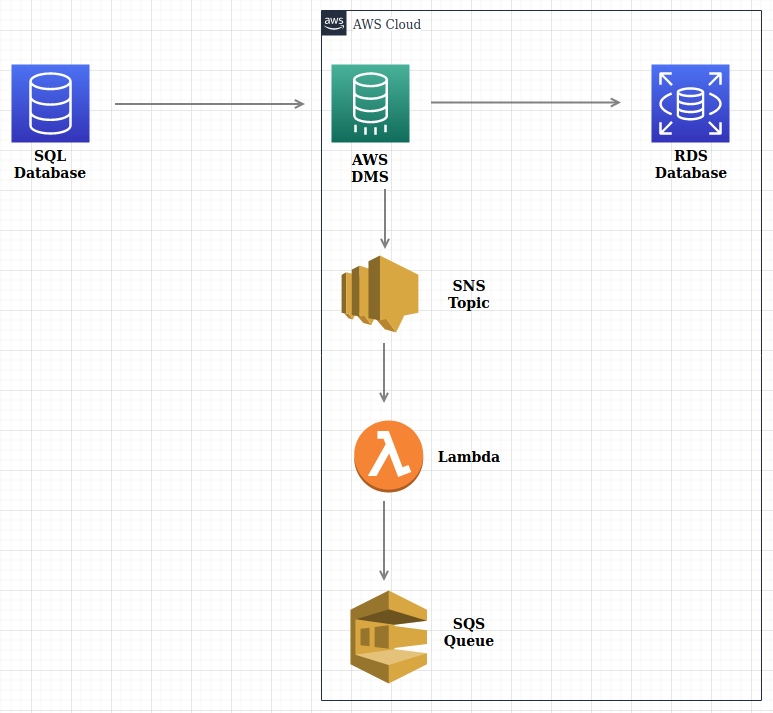Select the "AWS DMS" text label
Screen dimensions: 773x713
click(x=370, y=169)
